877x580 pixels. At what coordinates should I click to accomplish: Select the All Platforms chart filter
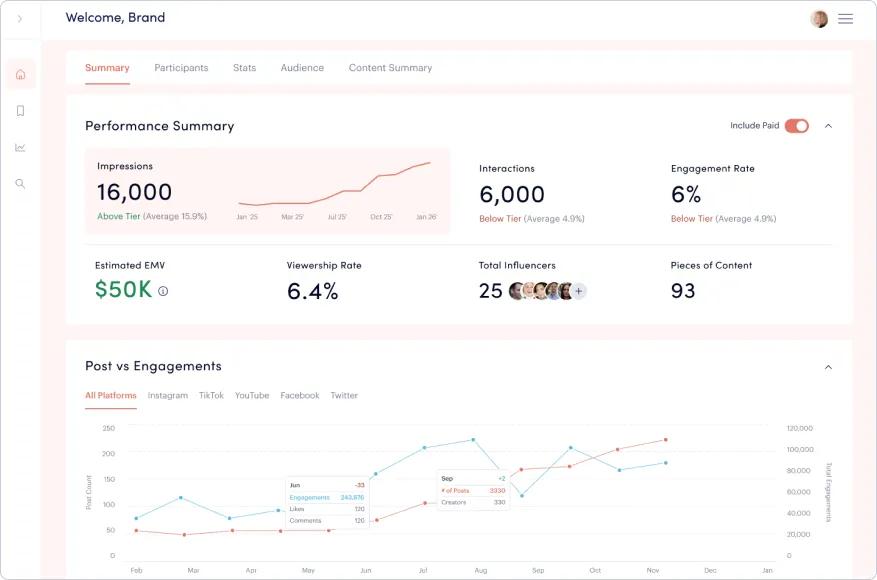coord(111,395)
